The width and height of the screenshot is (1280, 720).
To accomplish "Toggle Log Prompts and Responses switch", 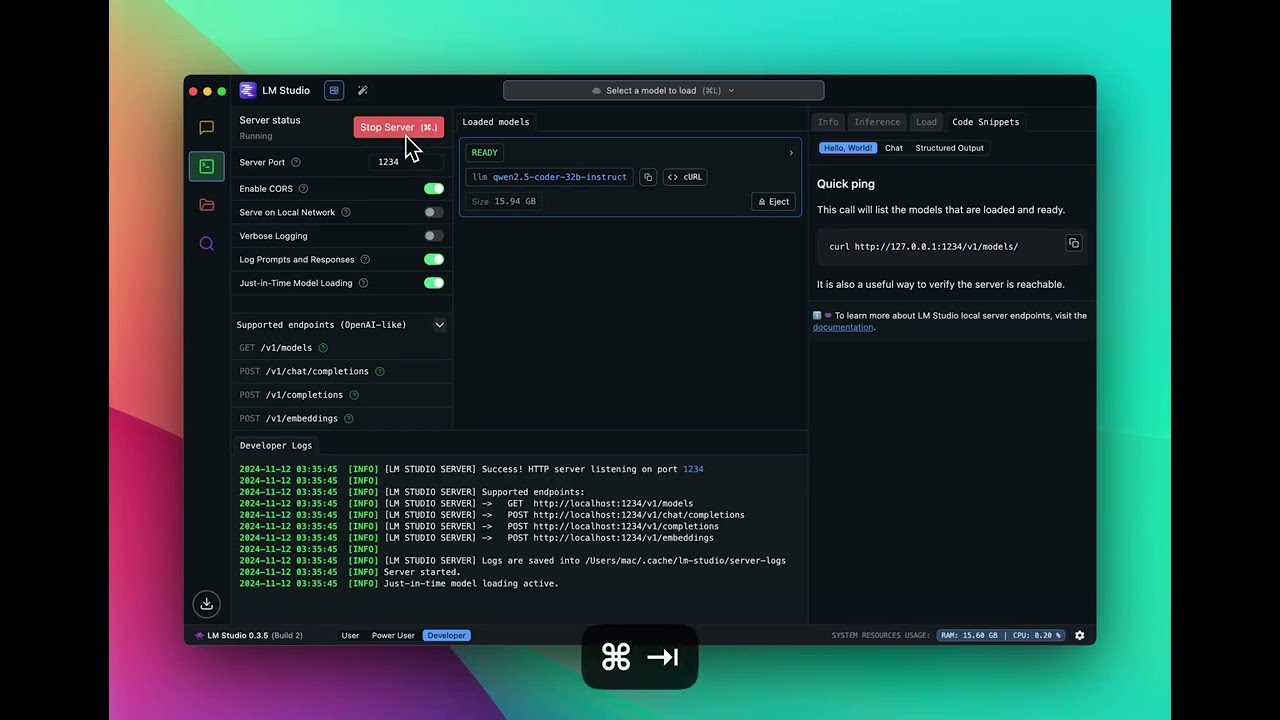I will [x=434, y=260].
